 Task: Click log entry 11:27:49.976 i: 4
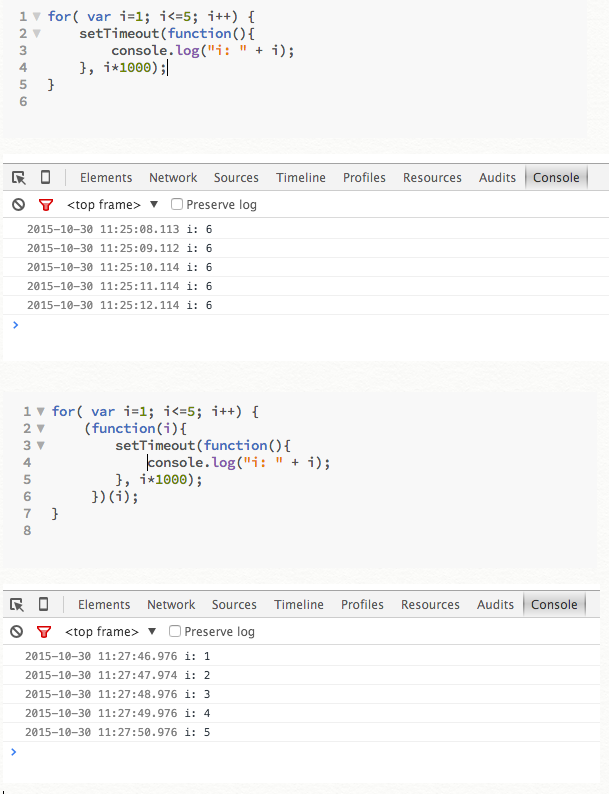coord(302,713)
